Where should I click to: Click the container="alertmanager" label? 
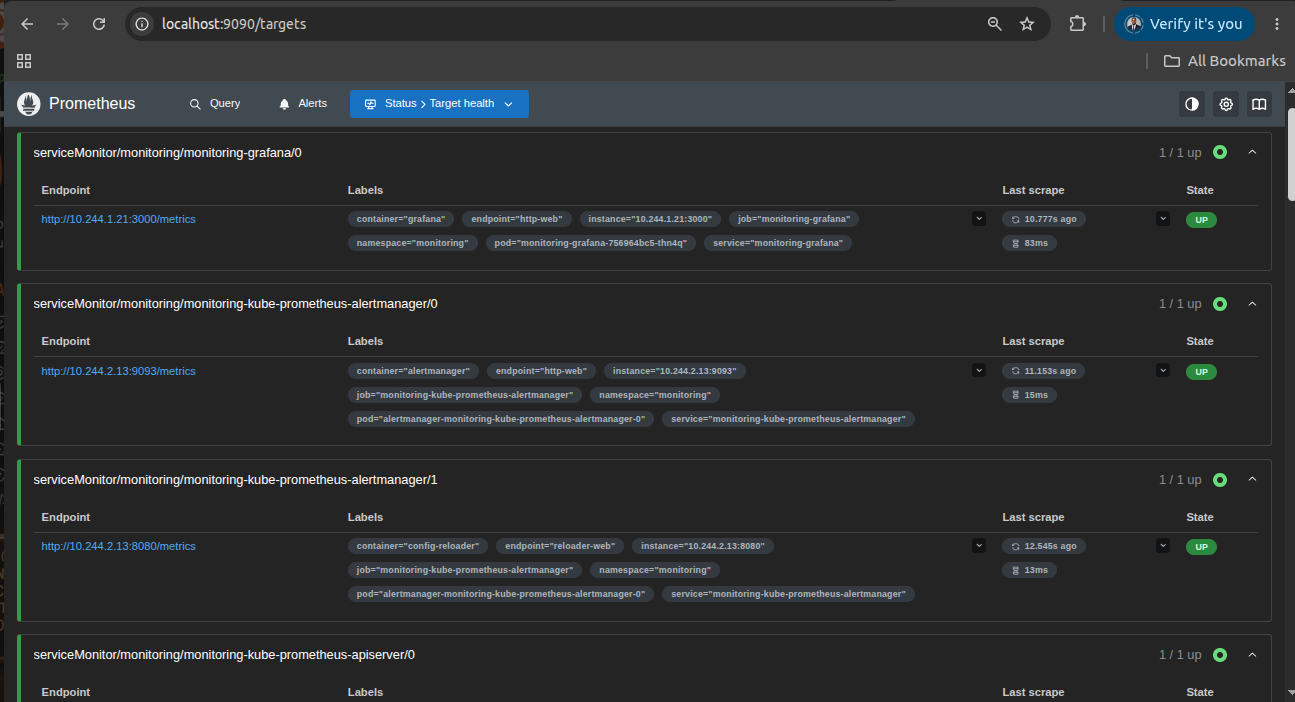(414, 371)
